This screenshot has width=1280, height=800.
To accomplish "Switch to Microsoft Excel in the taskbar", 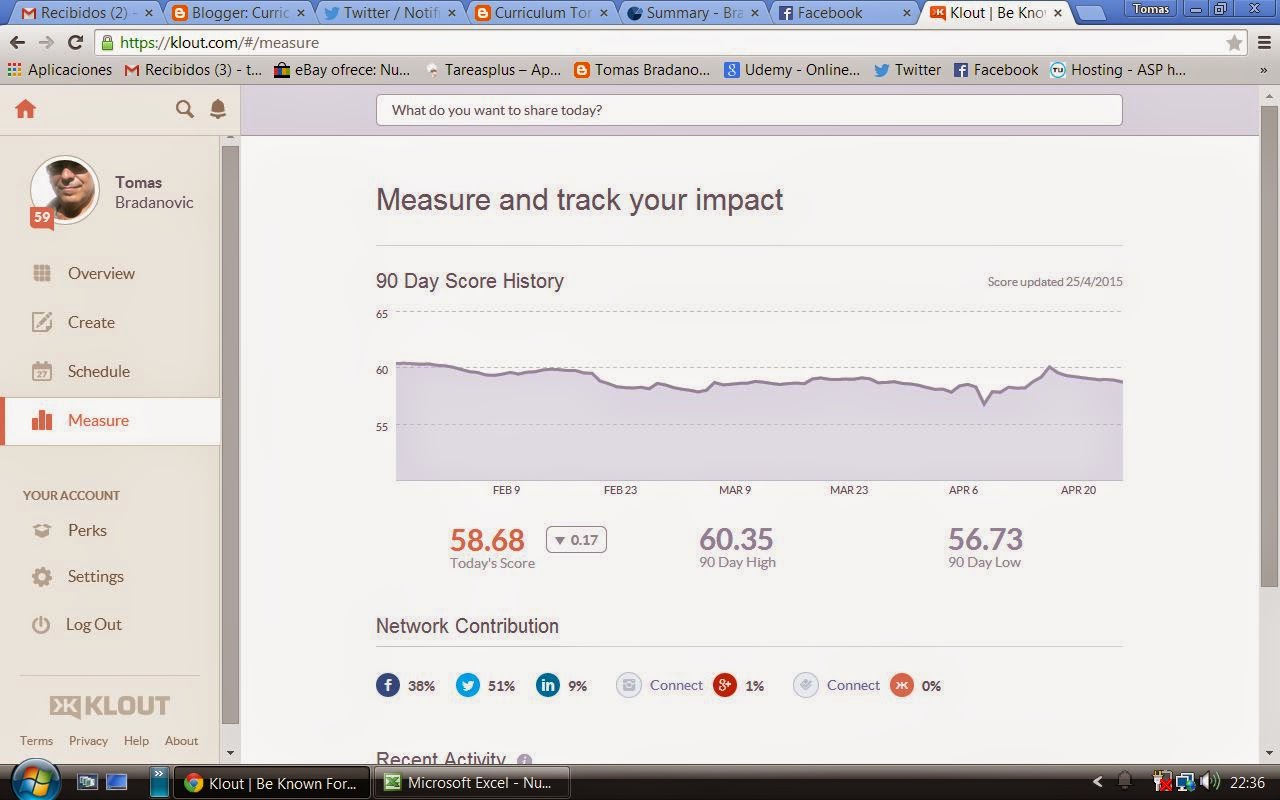I will tap(471, 783).
